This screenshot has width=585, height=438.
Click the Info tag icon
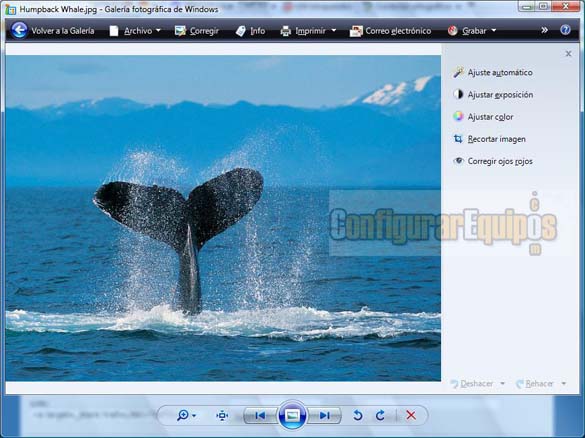[x=241, y=31]
